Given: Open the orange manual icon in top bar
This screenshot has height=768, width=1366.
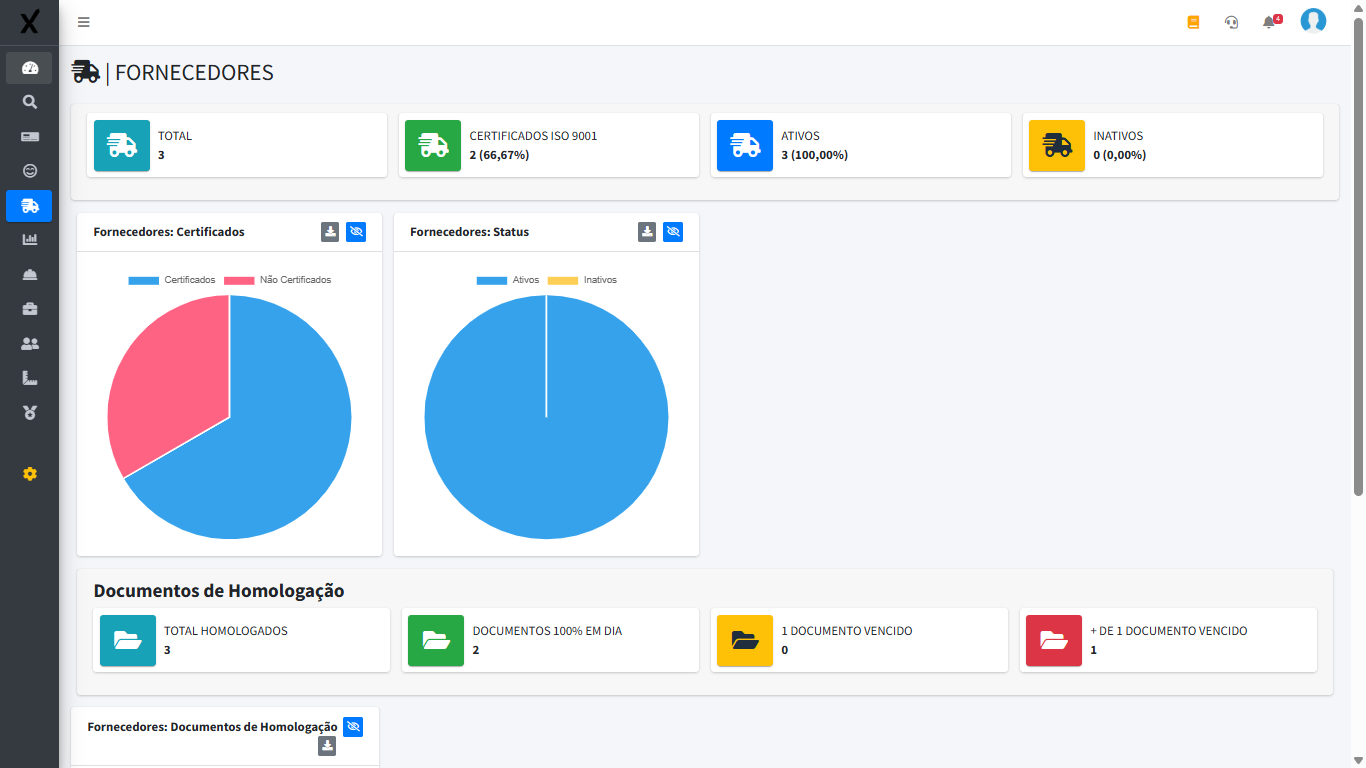Looking at the screenshot, I should click(x=1192, y=21).
